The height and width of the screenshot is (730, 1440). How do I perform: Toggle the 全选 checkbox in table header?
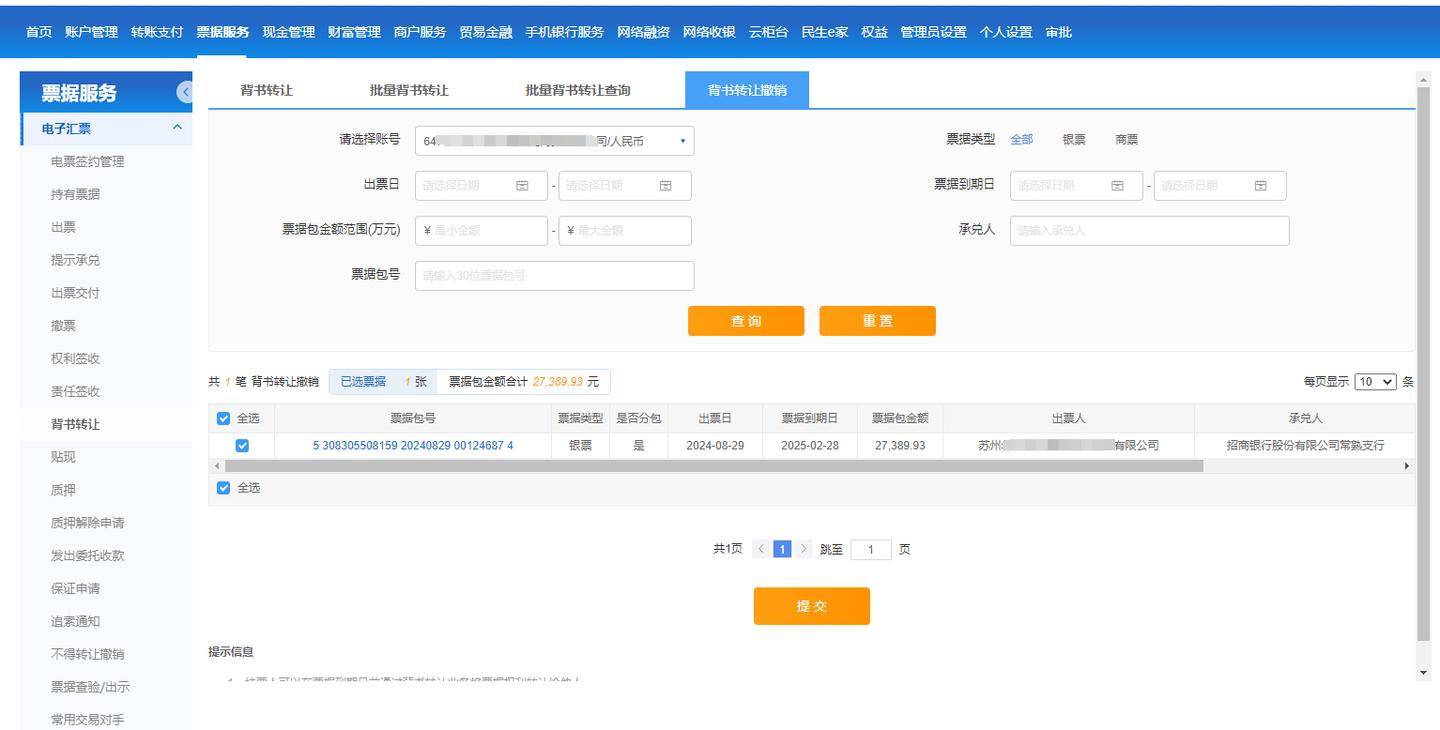click(x=223, y=419)
